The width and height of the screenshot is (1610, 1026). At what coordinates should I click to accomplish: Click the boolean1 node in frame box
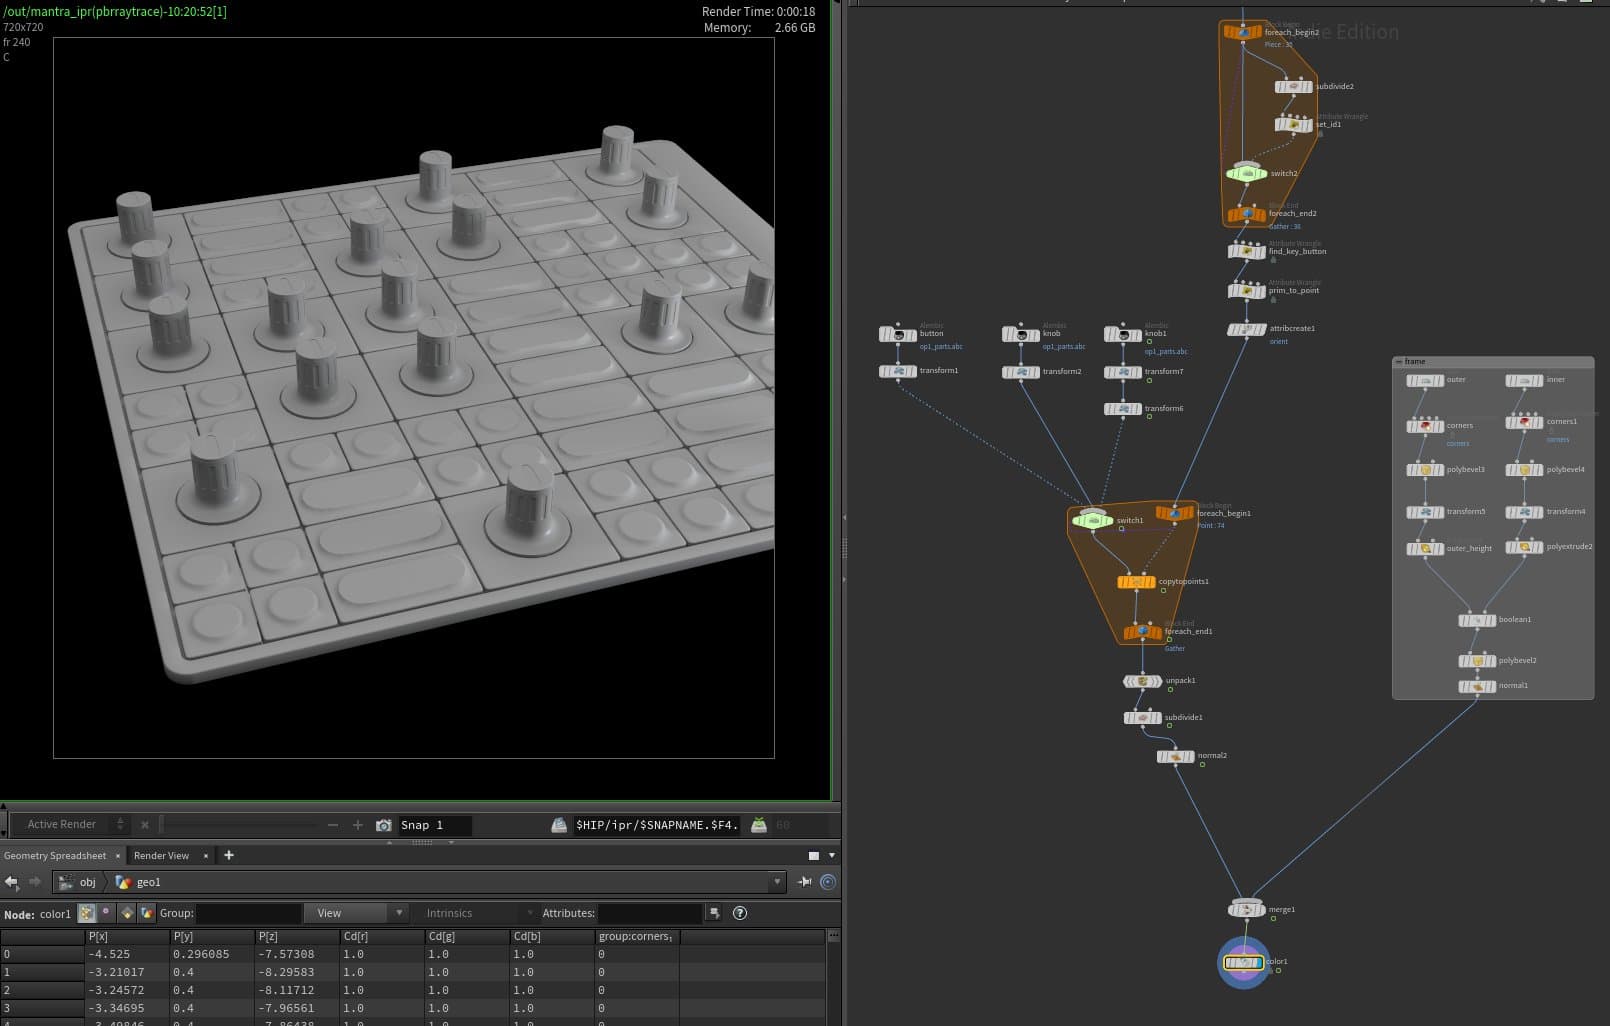tap(1476, 620)
